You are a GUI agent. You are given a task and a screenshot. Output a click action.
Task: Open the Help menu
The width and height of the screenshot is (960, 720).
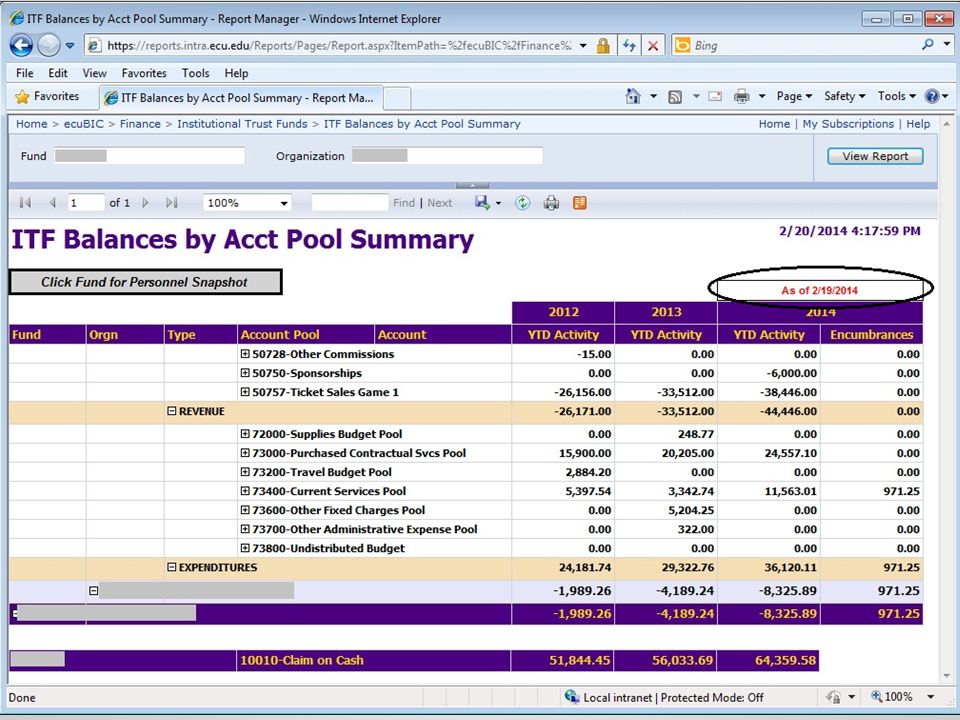(236, 73)
